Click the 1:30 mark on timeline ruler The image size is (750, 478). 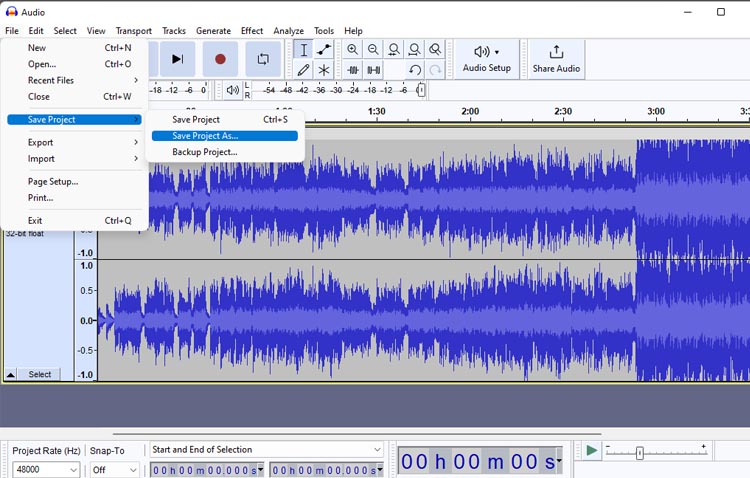pos(376,111)
